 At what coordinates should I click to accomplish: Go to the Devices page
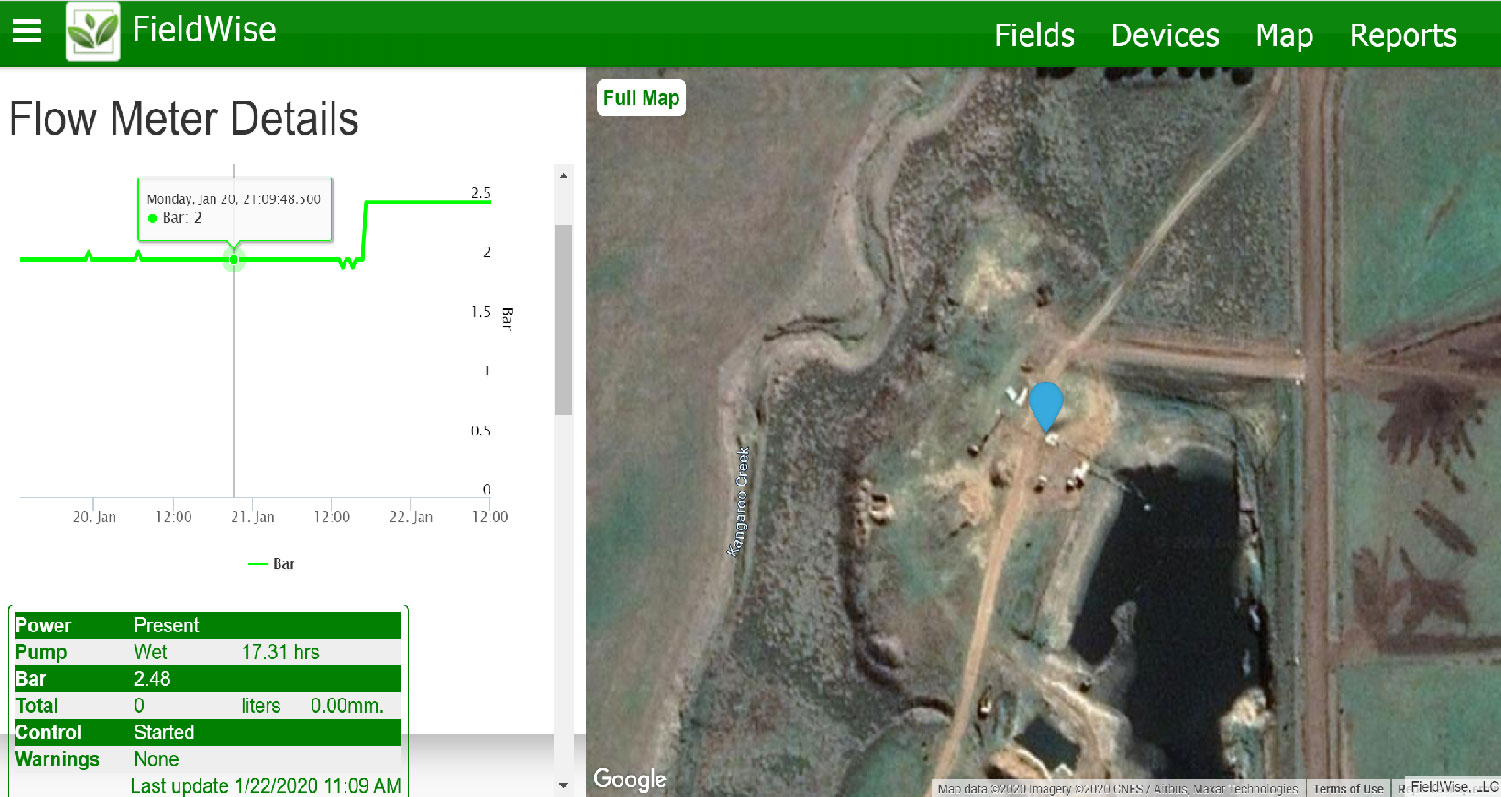[1165, 35]
